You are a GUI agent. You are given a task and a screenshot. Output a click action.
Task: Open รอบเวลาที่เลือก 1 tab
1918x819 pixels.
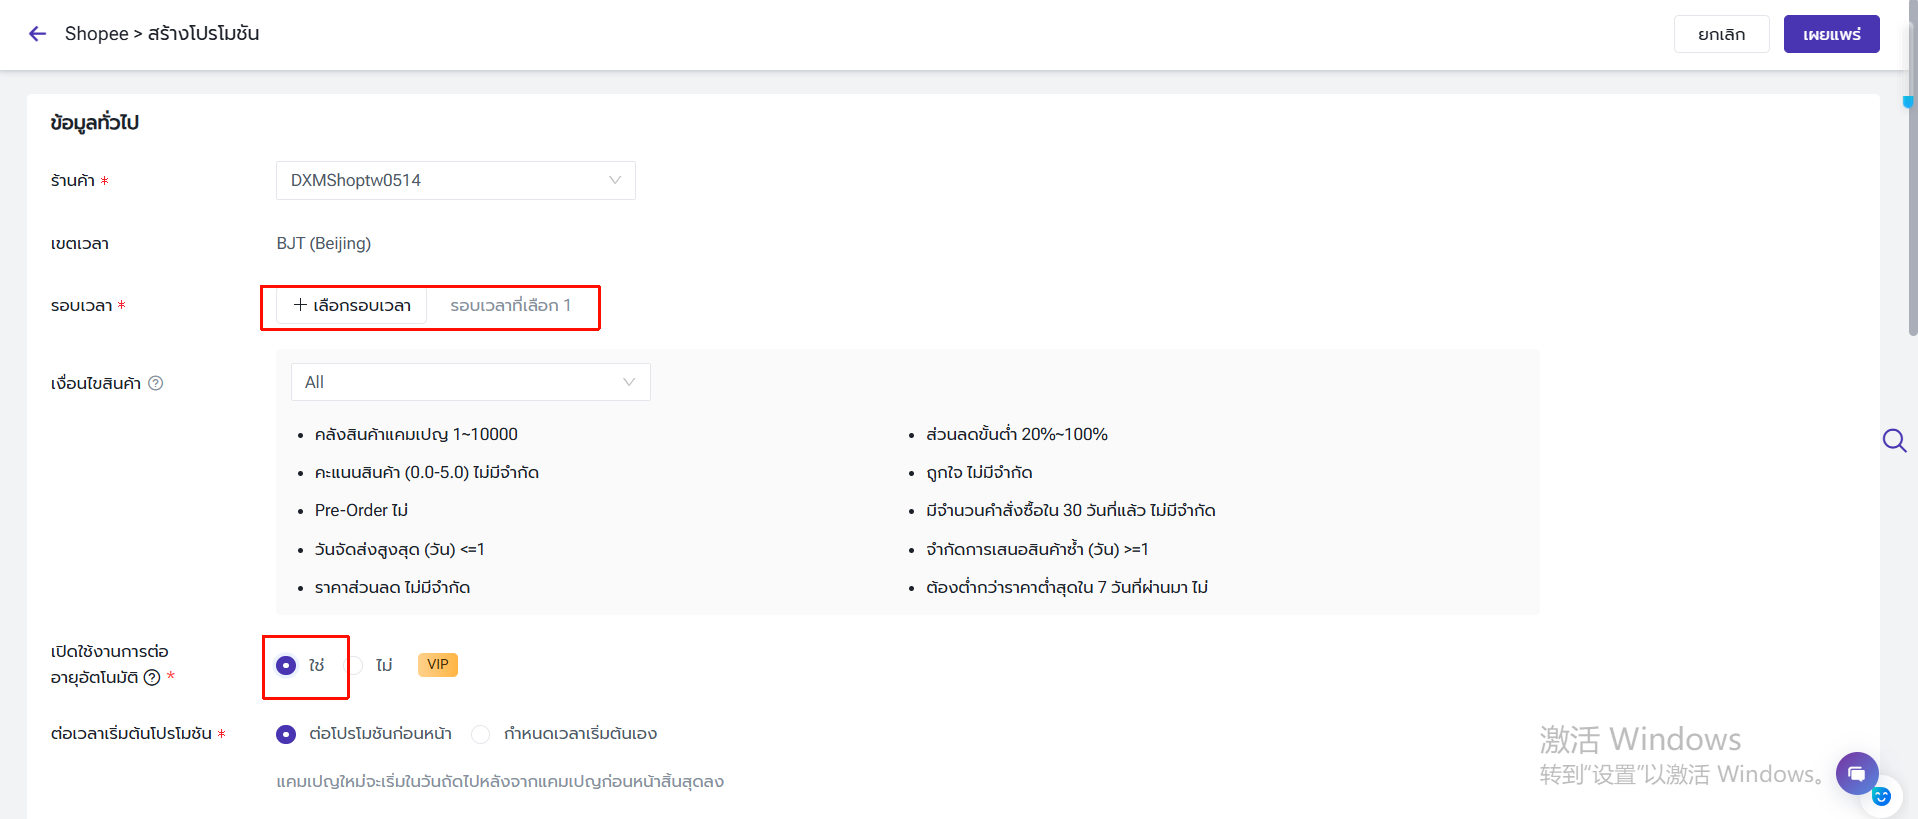coord(511,305)
